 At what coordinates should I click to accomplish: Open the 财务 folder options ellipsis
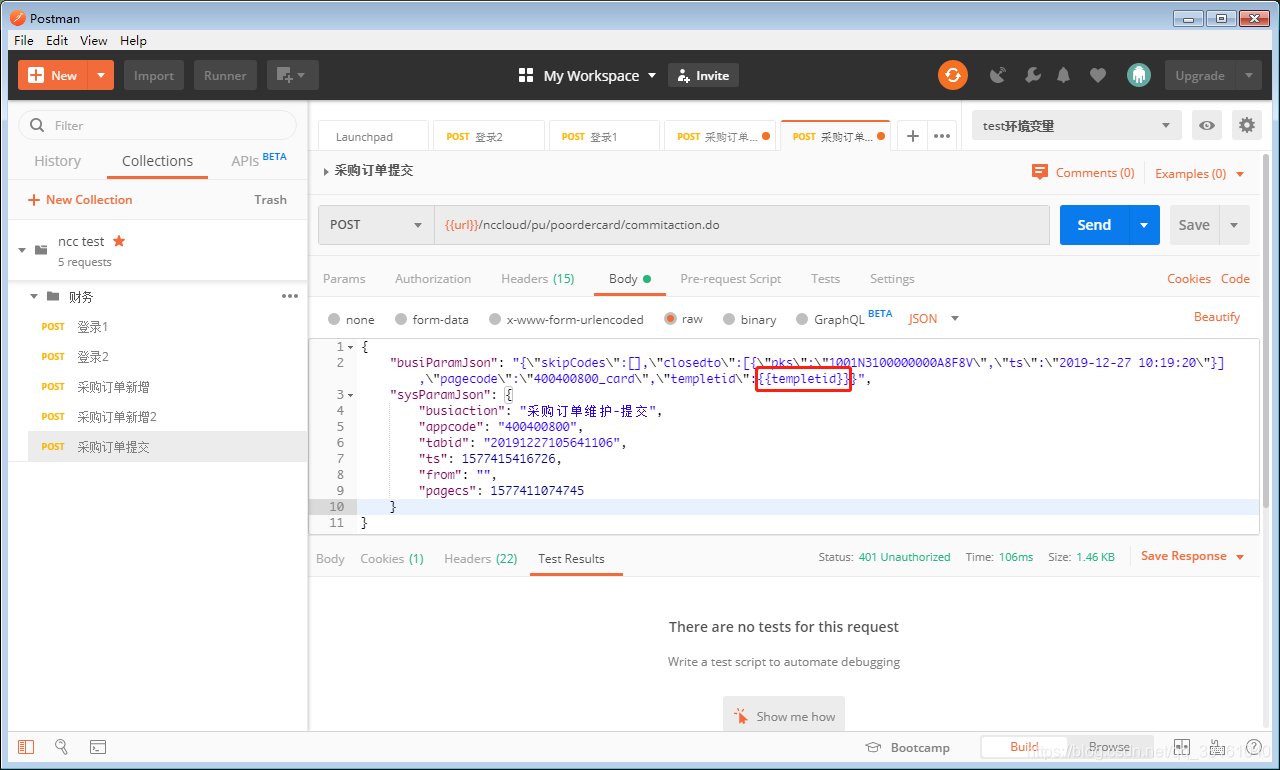click(x=290, y=296)
